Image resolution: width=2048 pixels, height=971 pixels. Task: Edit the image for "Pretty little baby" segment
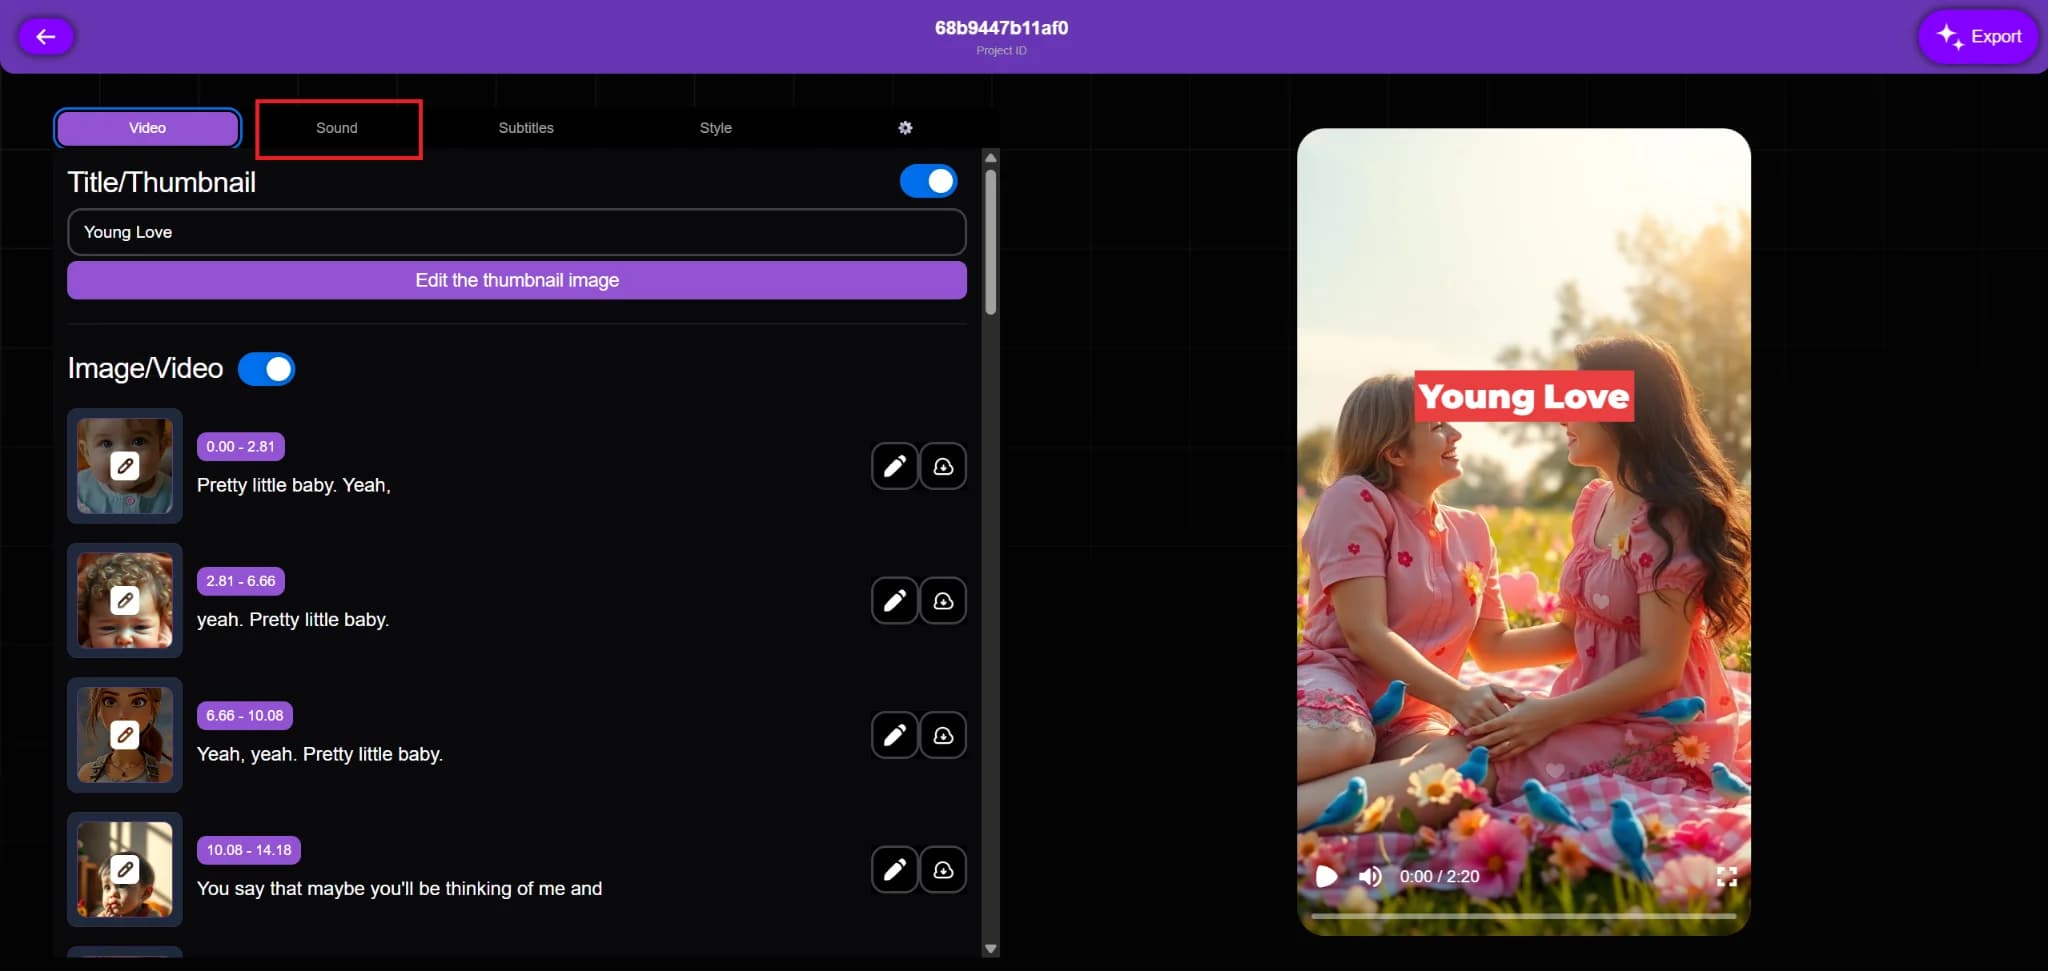894,466
